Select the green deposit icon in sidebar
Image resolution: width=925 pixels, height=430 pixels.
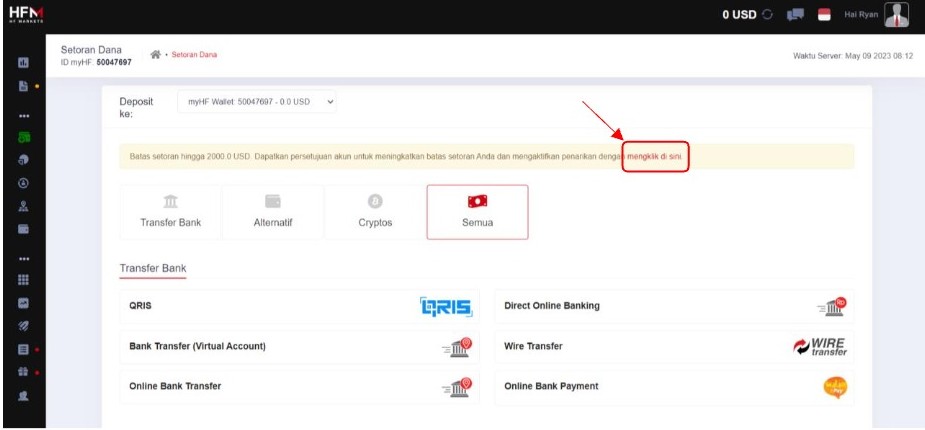click(23, 138)
